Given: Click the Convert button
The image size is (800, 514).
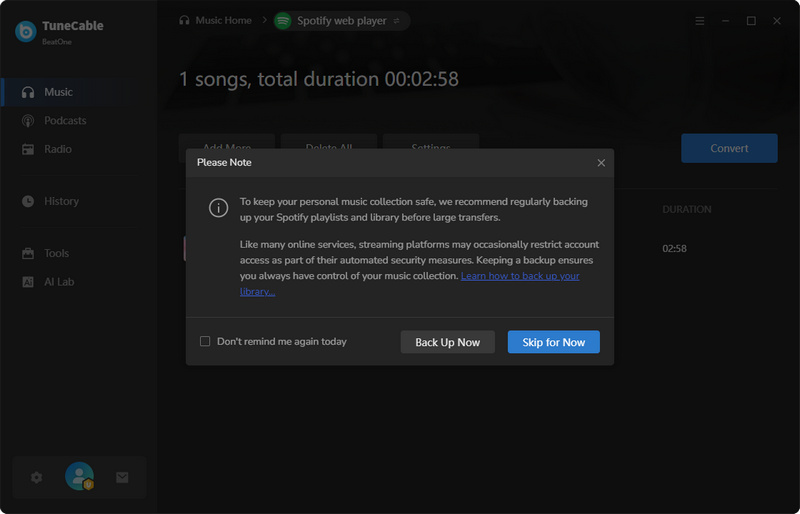Looking at the screenshot, I should [729, 148].
